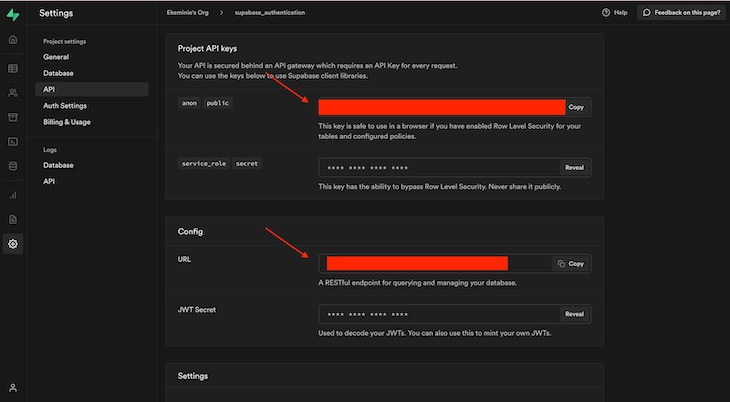Click the Help button in header
Image resolution: width=730 pixels, height=402 pixels.
point(615,12)
